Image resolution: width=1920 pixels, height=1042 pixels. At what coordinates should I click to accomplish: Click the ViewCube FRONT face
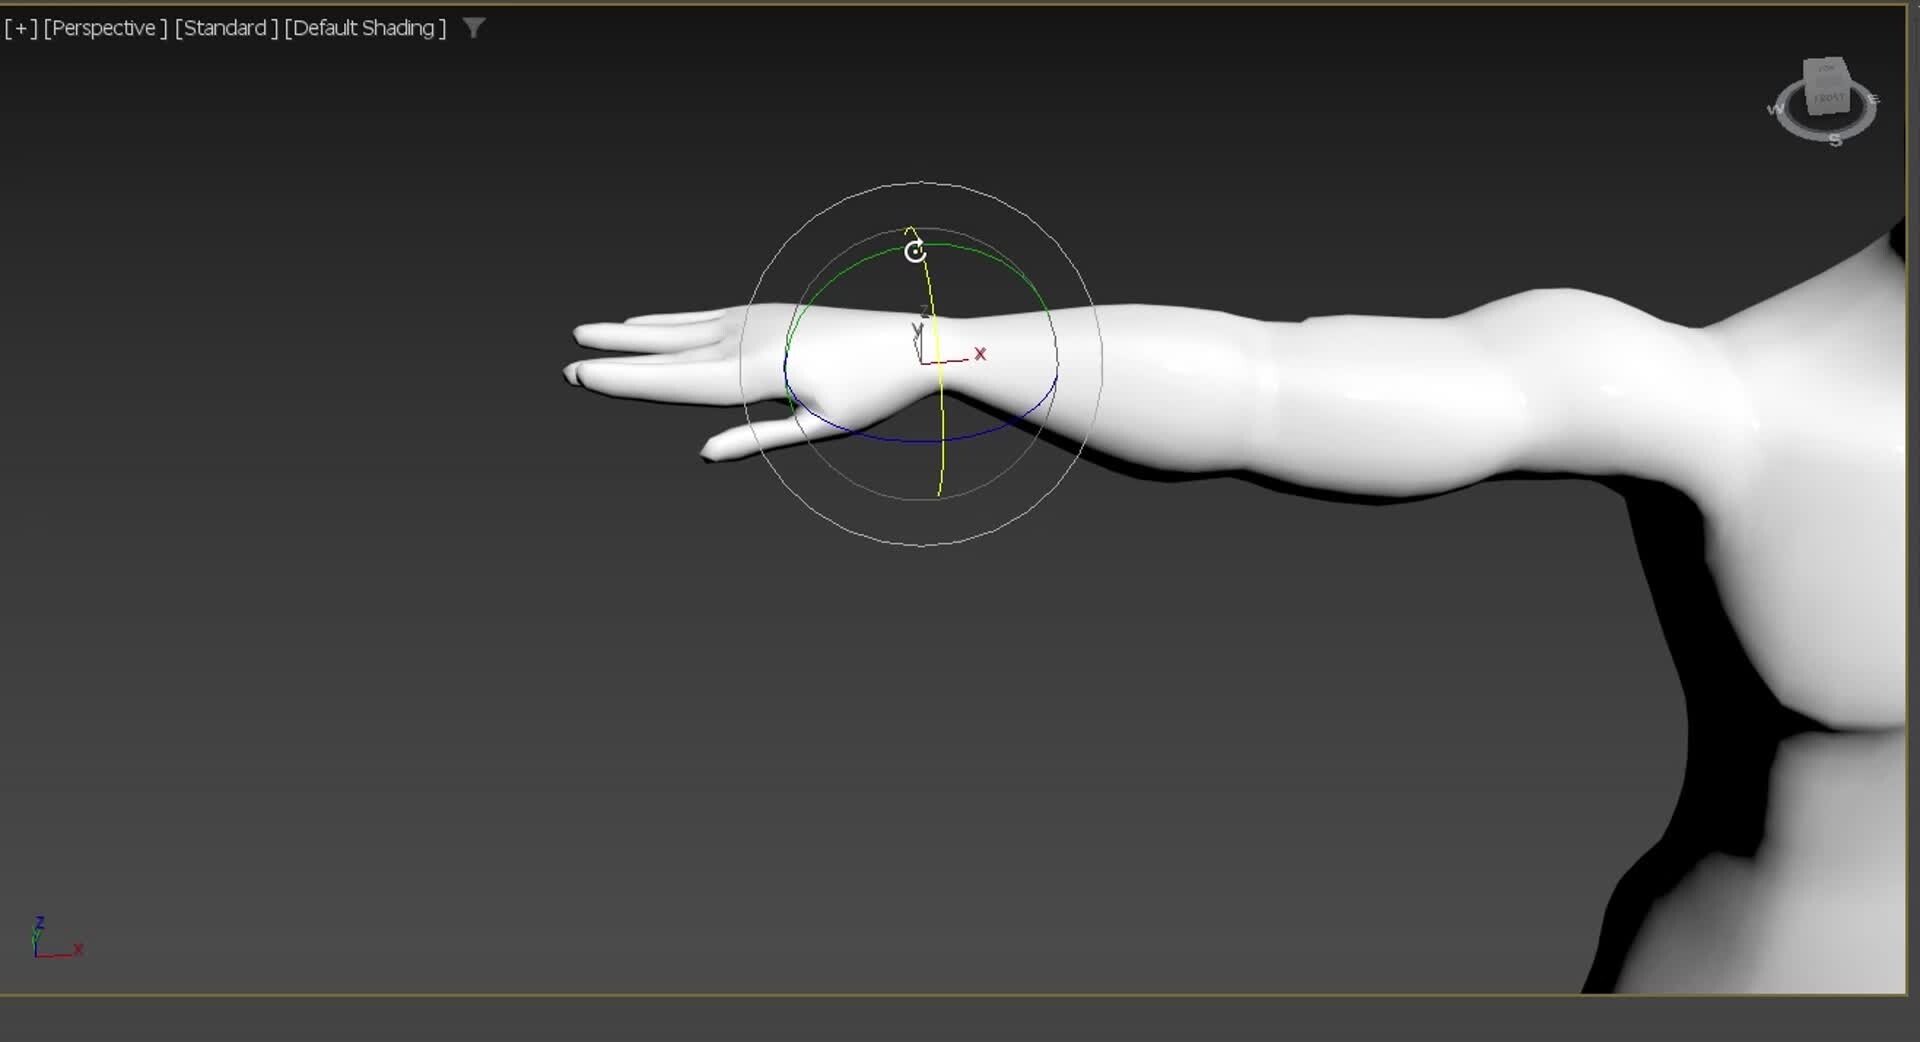(1831, 98)
